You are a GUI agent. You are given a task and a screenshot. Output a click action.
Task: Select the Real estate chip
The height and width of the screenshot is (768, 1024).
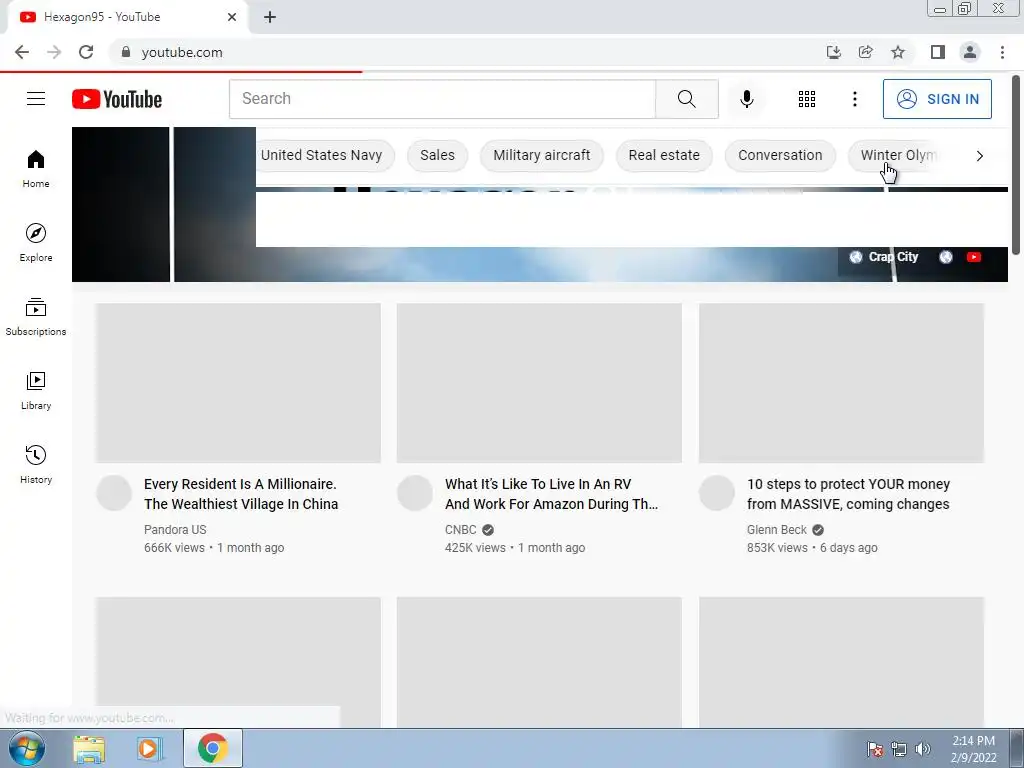click(x=664, y=155)
